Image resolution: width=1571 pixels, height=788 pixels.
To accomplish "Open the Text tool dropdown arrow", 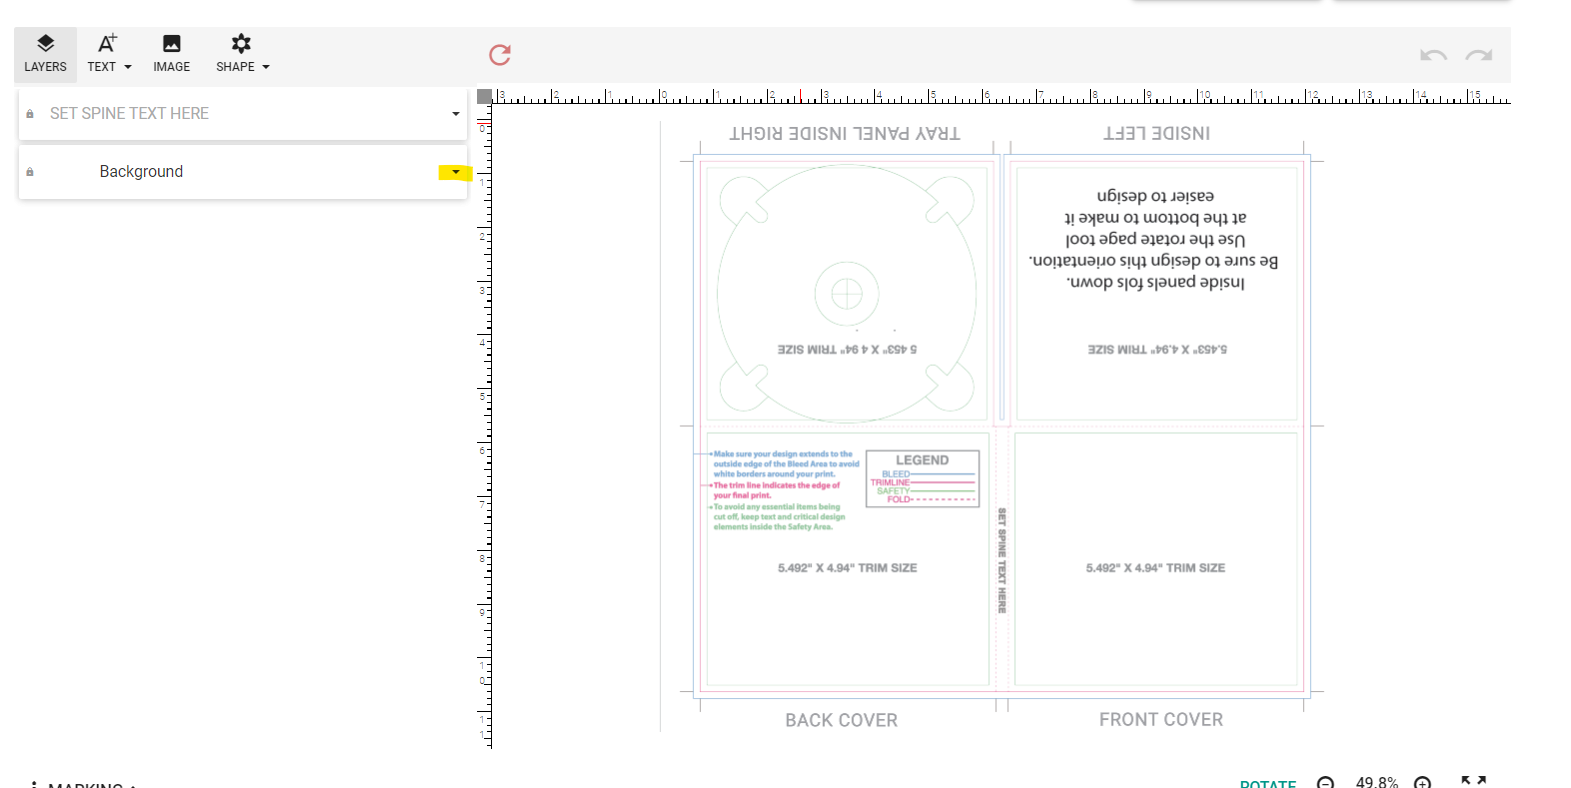I will [x=128, y=67].
